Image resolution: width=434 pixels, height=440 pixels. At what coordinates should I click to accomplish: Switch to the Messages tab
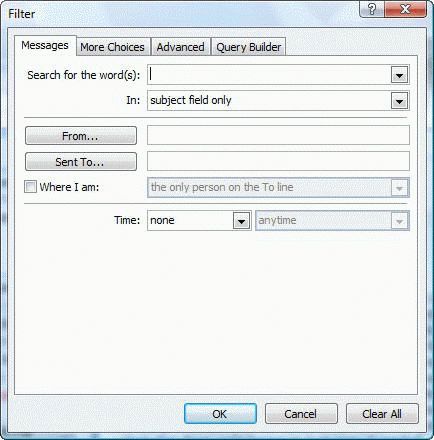[45, 45]
